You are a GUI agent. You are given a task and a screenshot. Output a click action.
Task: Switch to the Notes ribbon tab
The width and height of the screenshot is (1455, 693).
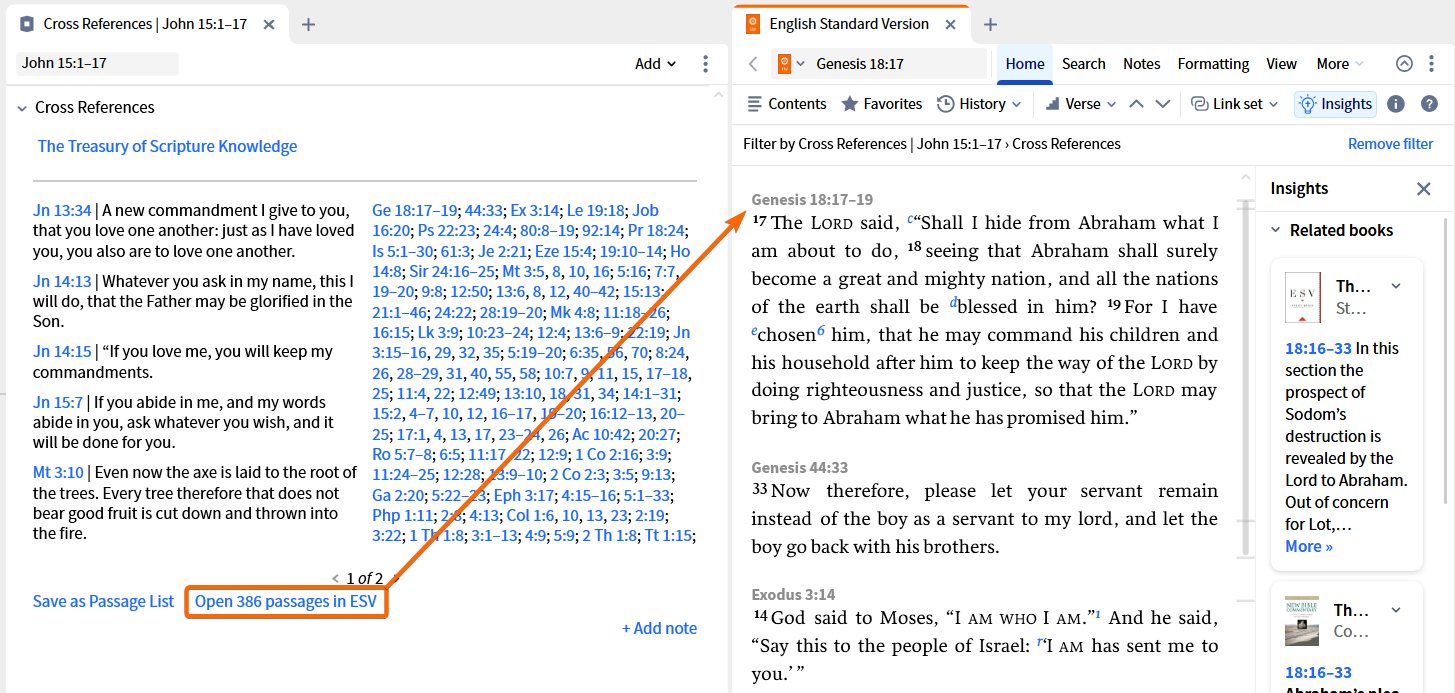tap(1141, 64)
